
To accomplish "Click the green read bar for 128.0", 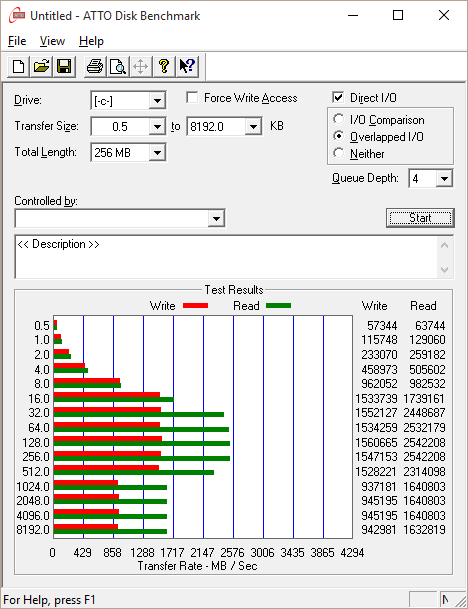I will tap(142, 444).
